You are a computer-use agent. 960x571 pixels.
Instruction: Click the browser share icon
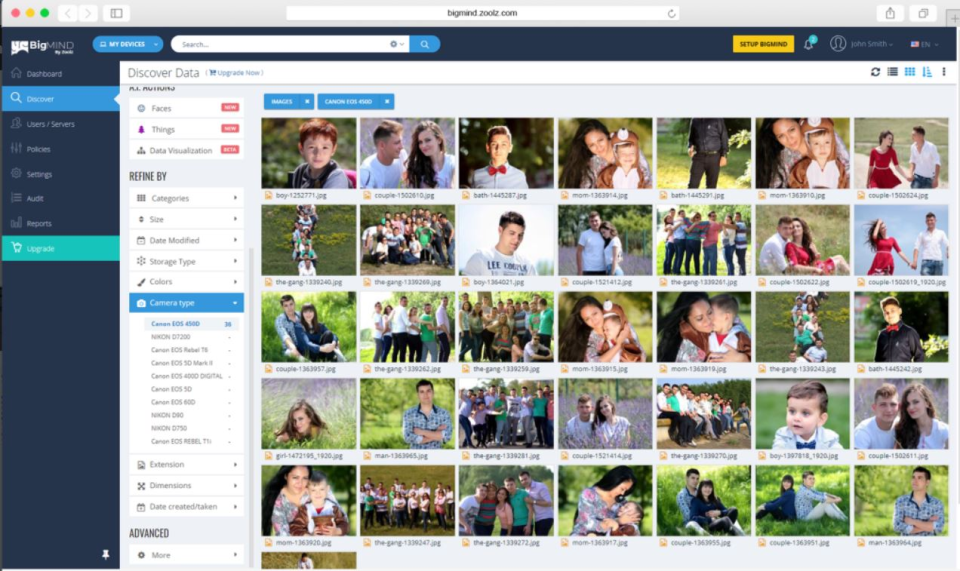tap(890, 13)
